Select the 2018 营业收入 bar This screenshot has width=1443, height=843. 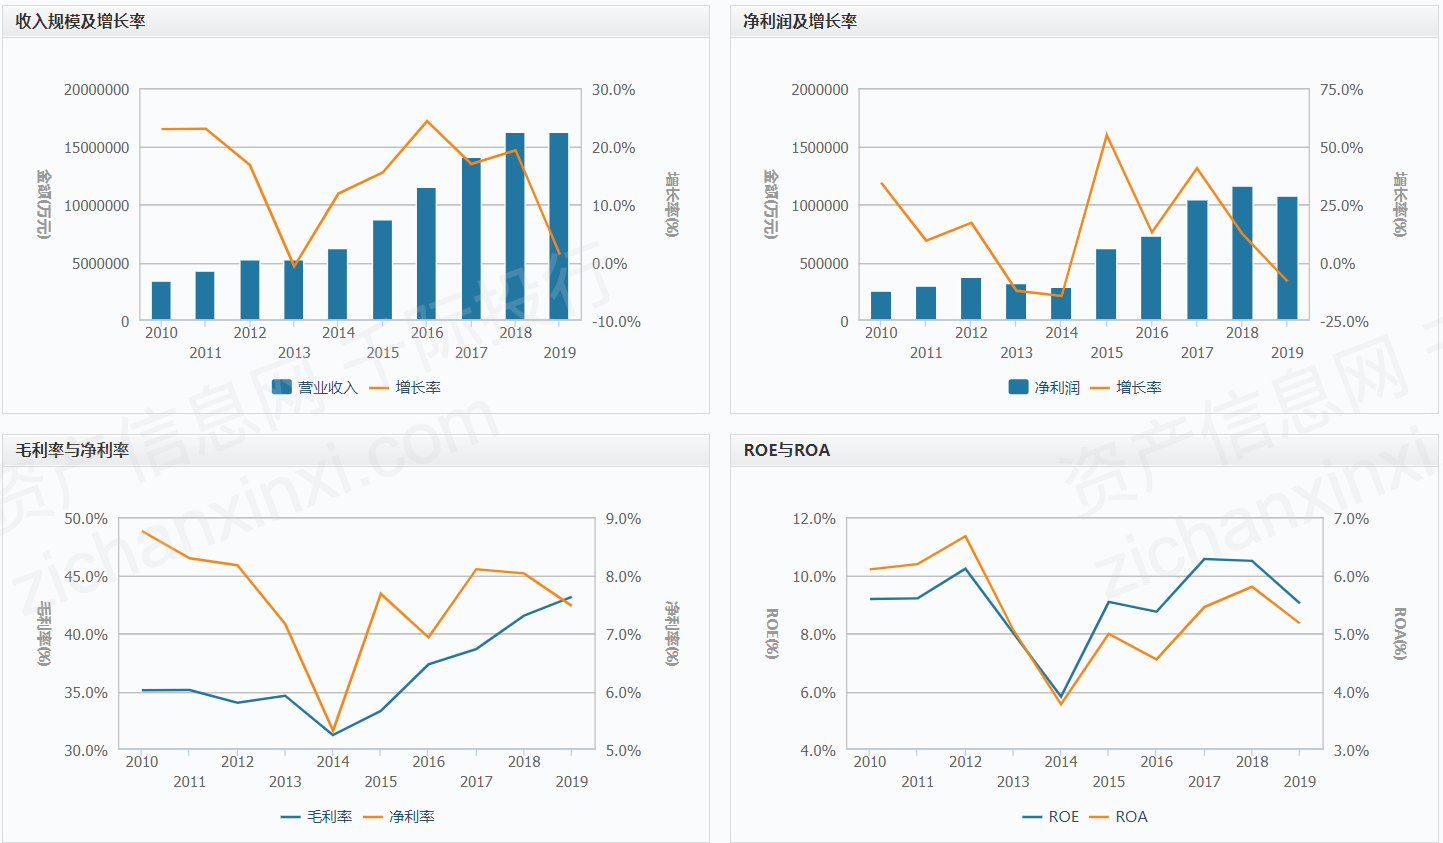click(x=515, y=227)
